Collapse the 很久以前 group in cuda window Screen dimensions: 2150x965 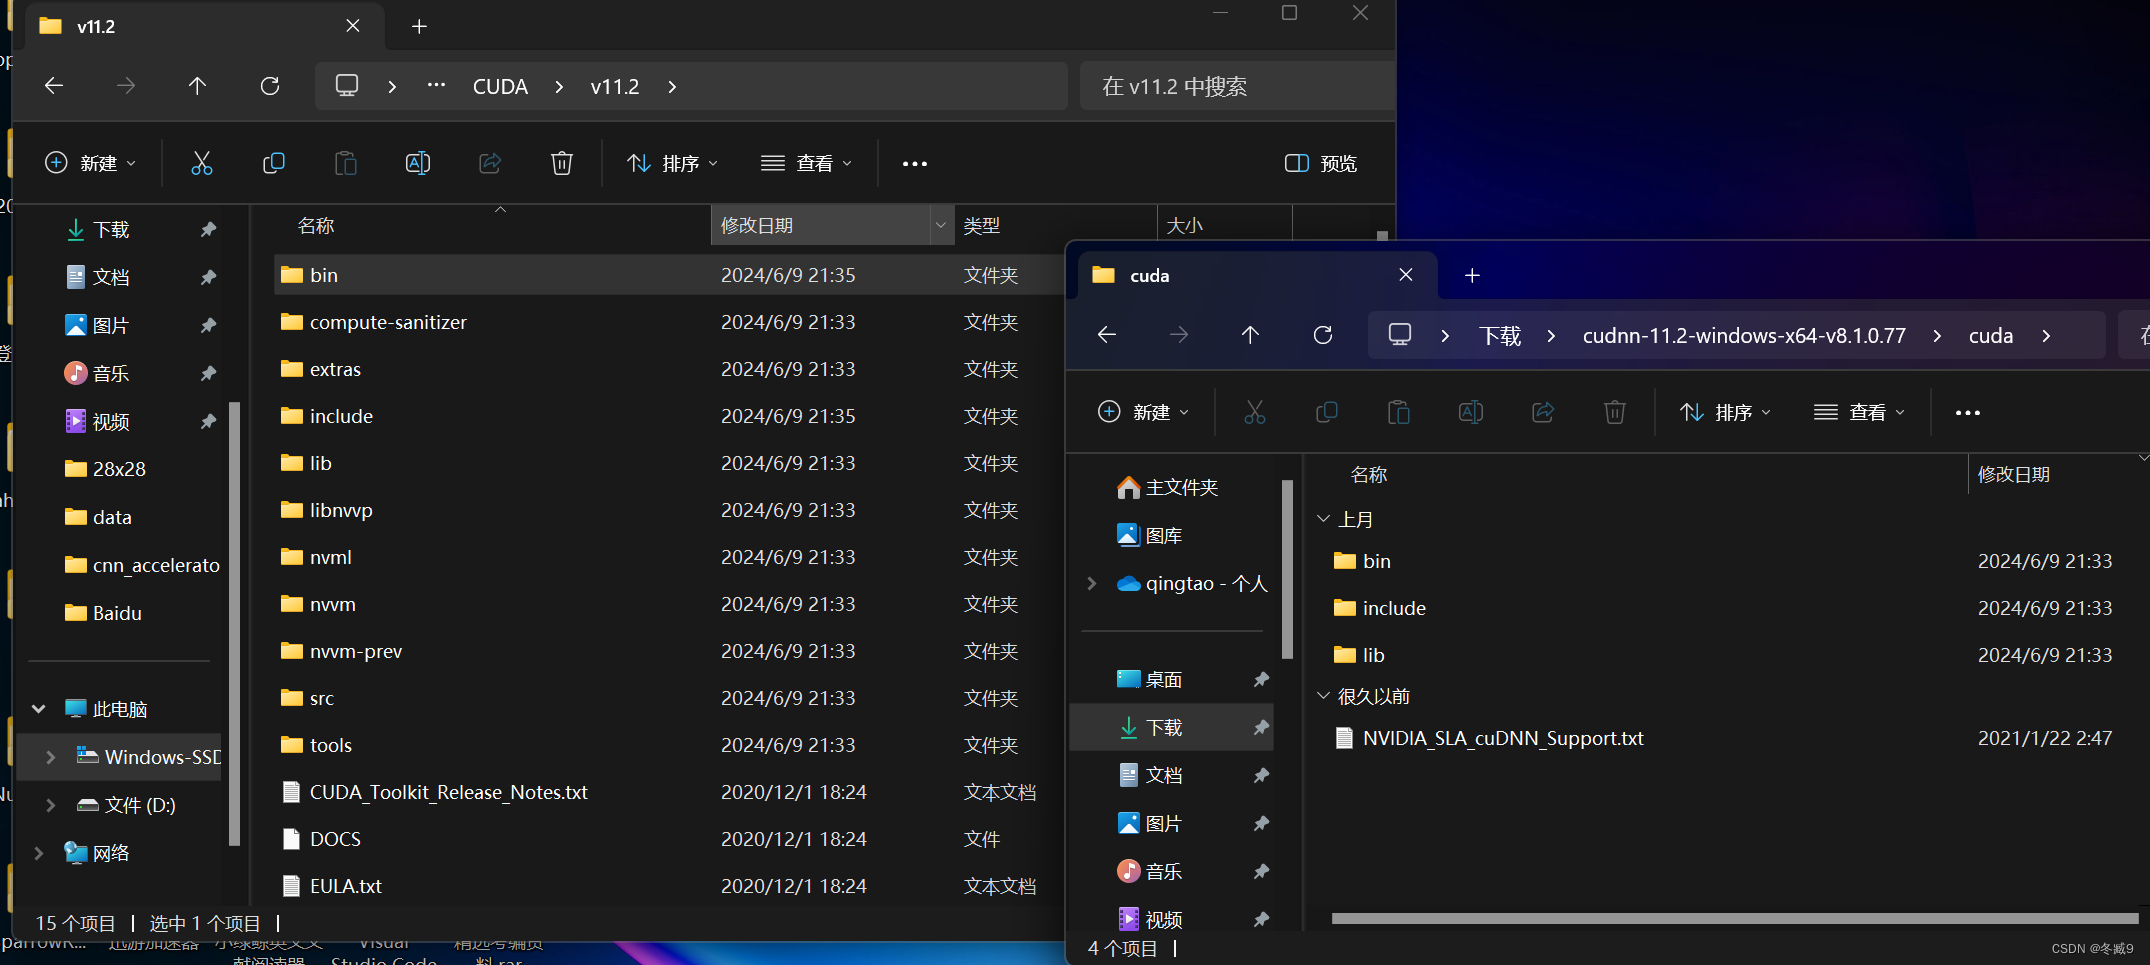pyautogui.click(x=1325, y=695)
